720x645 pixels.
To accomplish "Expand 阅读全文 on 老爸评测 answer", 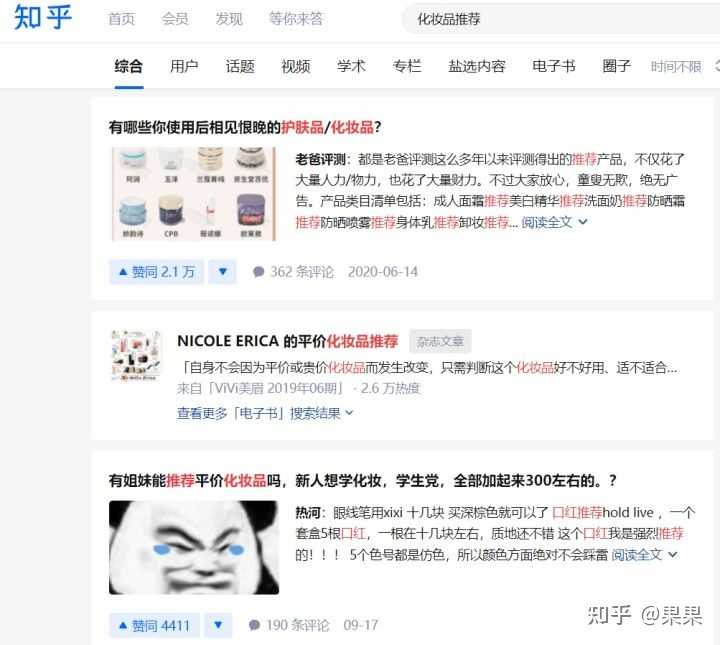I will pyautogui.click(x=554, y=223).
